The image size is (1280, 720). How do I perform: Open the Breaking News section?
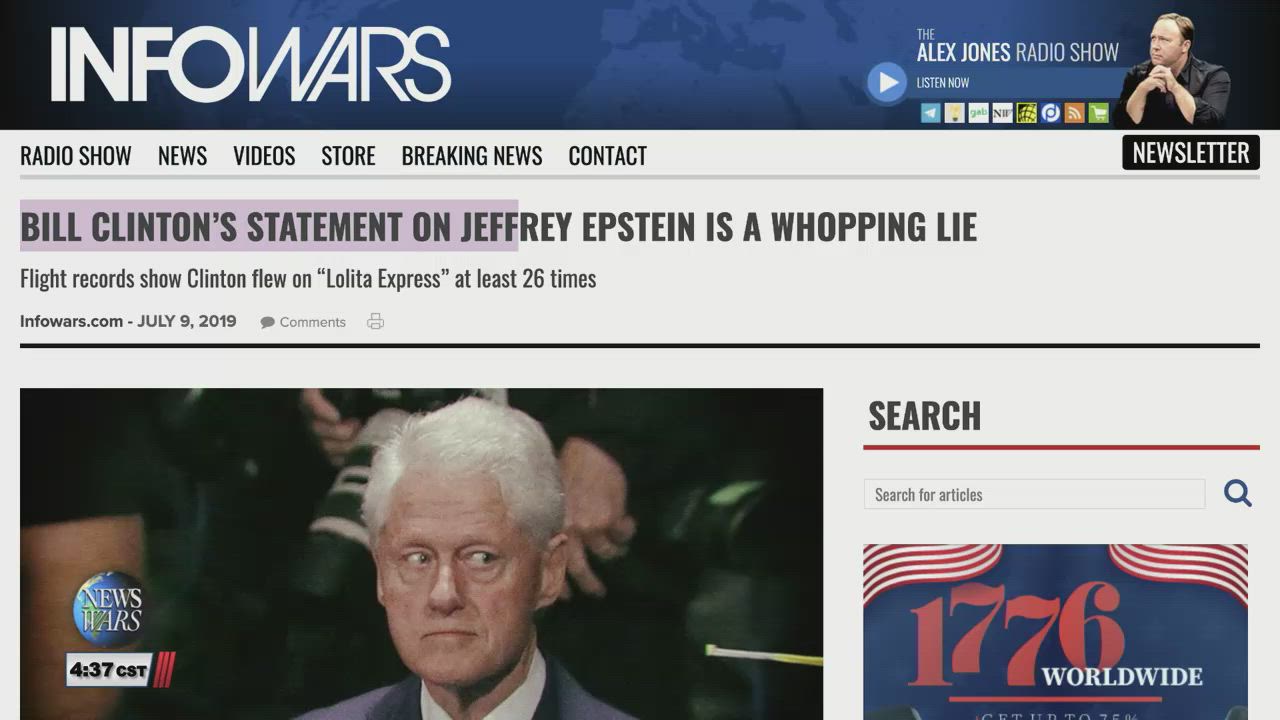coord(472,156)
